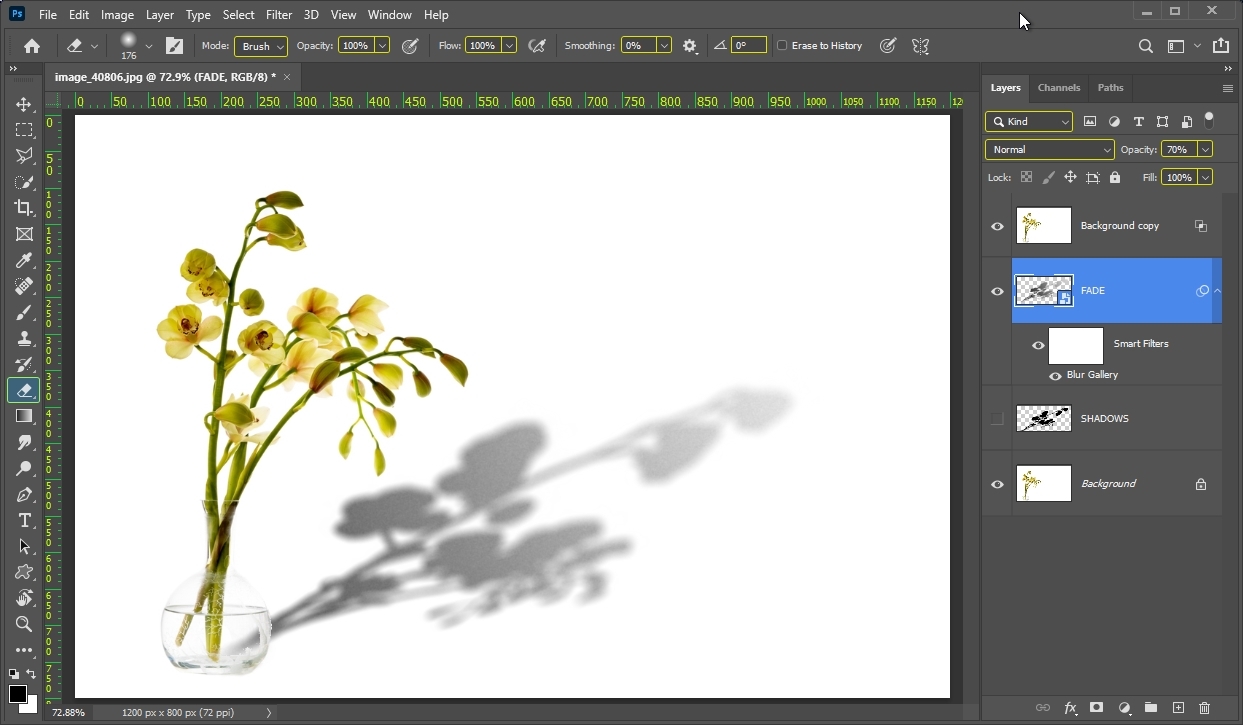
Task: Select the Zoom magnifier tool
Action: click(x=24, y=624)
